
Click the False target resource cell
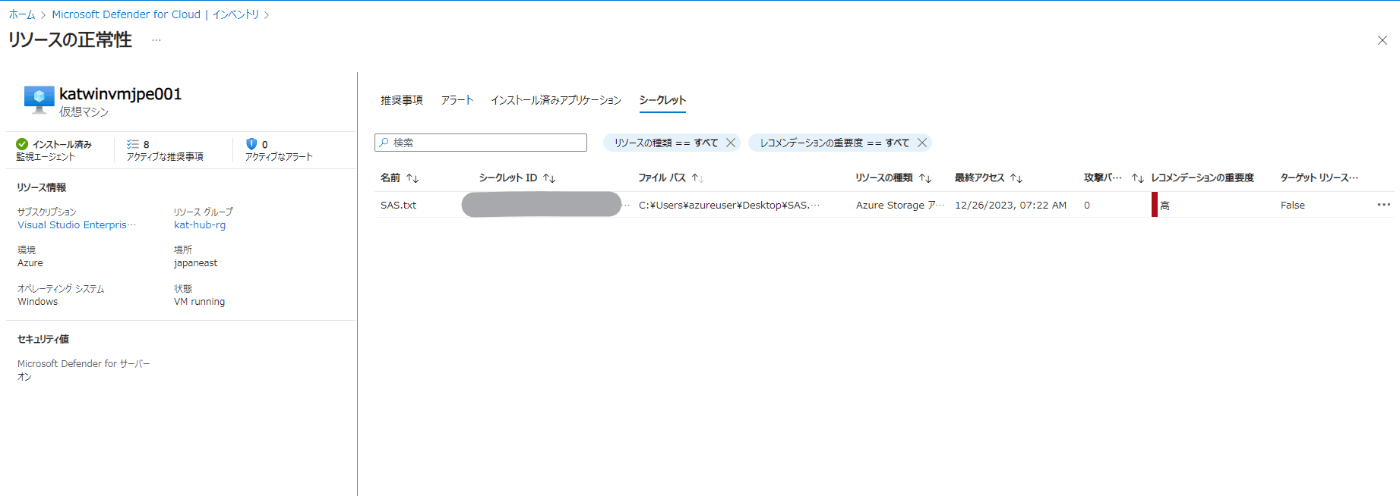1292,205
